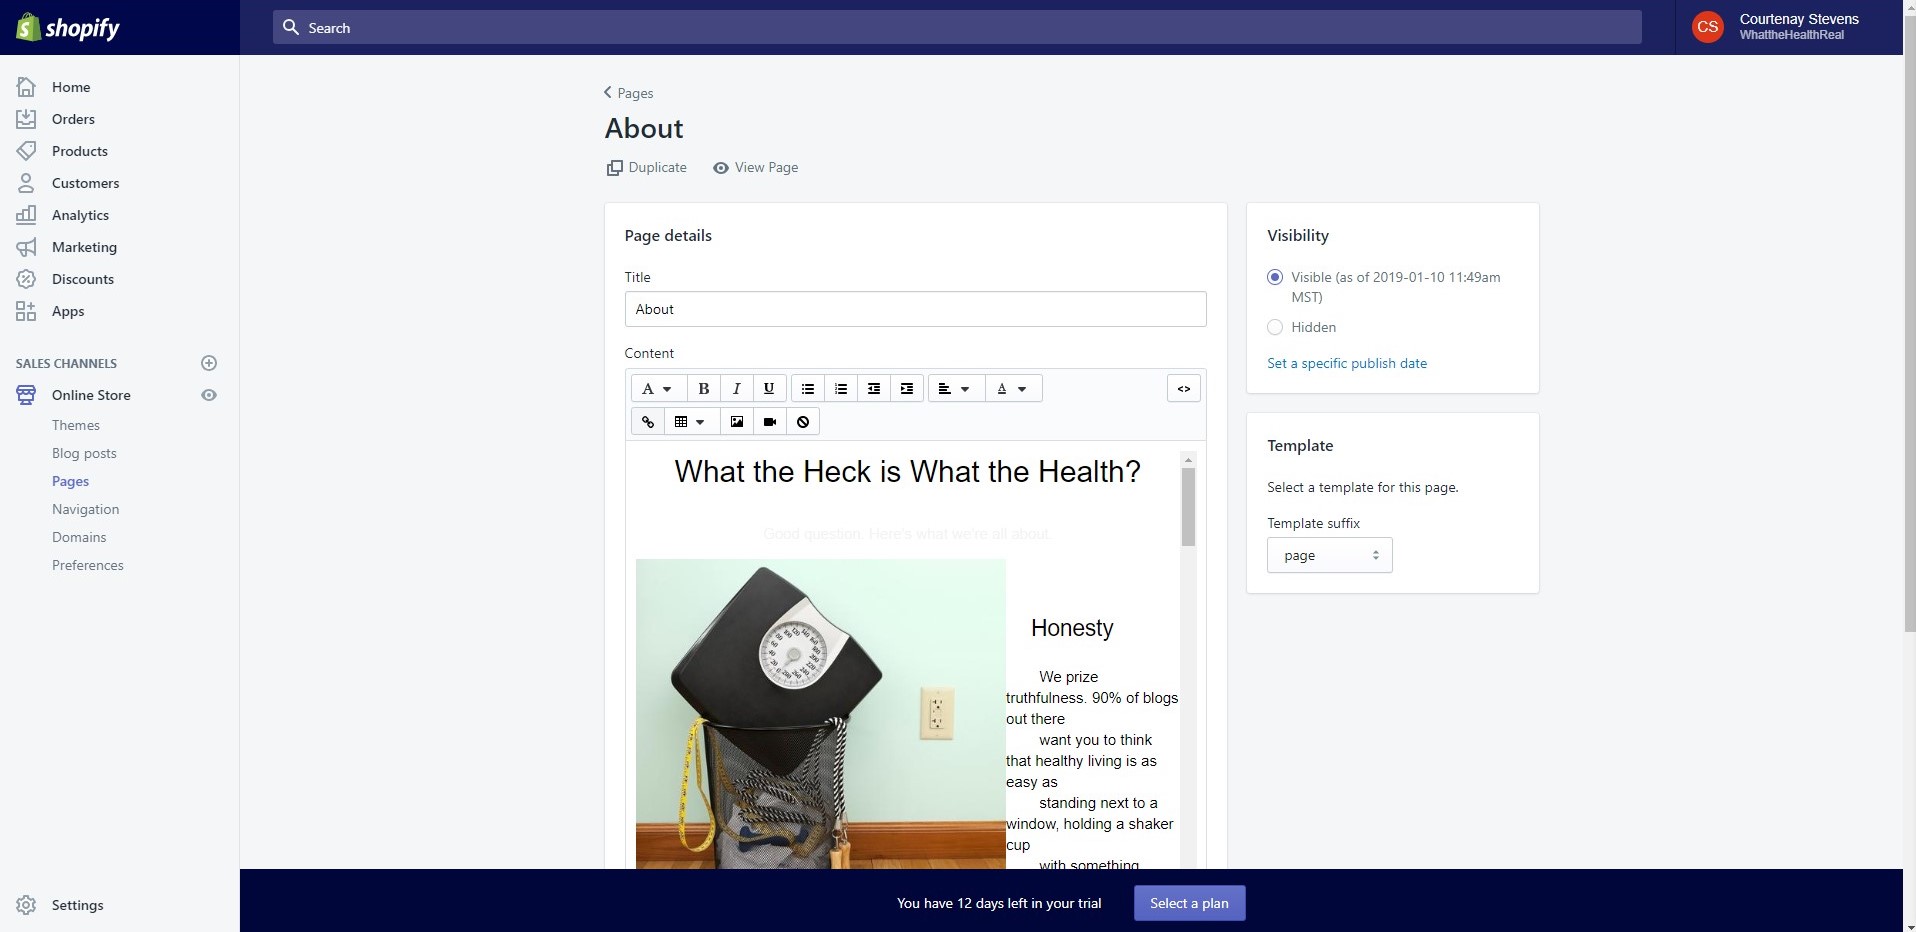Click the clear formatting icon

803,421
